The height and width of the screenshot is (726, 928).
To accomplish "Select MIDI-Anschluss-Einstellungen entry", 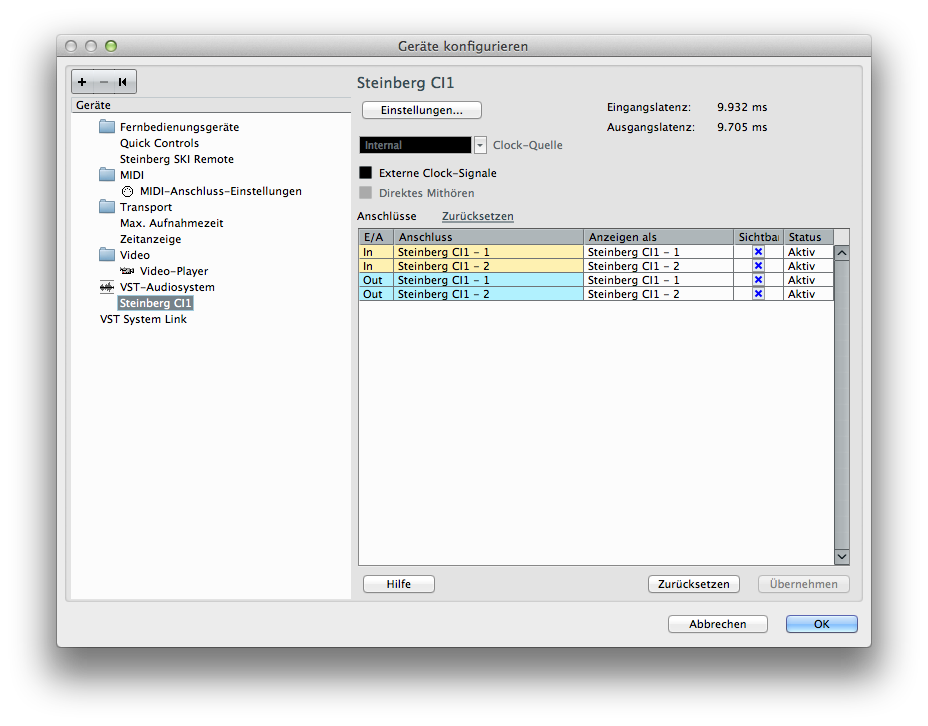I will (x=220, y=191).
